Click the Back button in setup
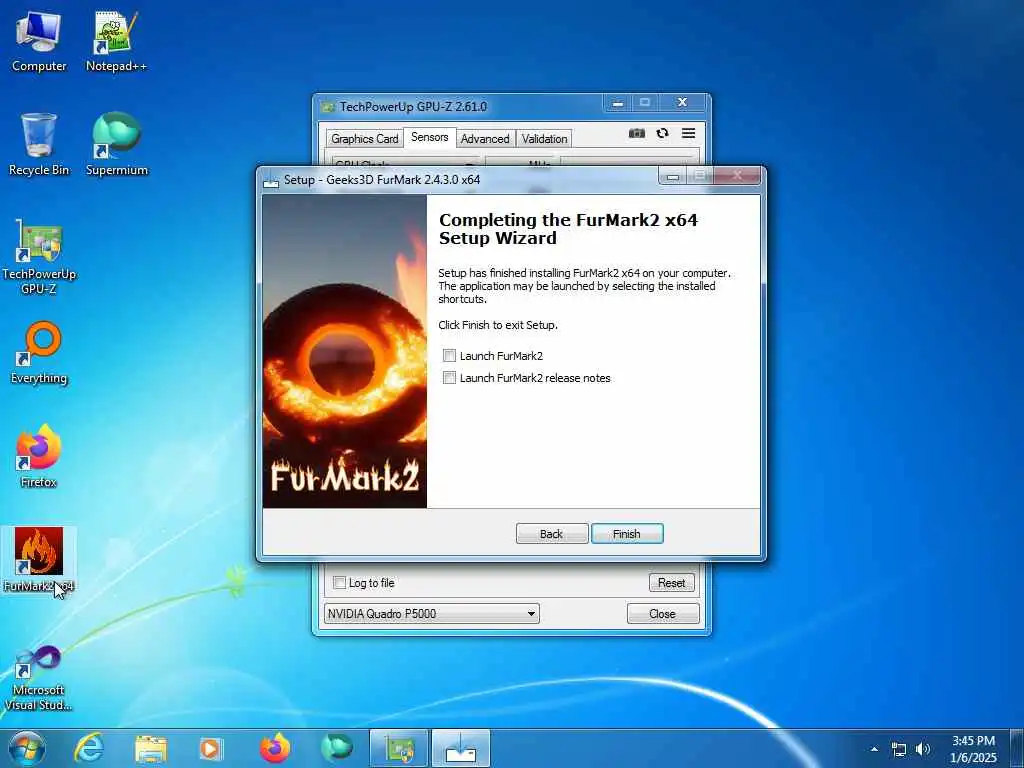 click(552, 534)
